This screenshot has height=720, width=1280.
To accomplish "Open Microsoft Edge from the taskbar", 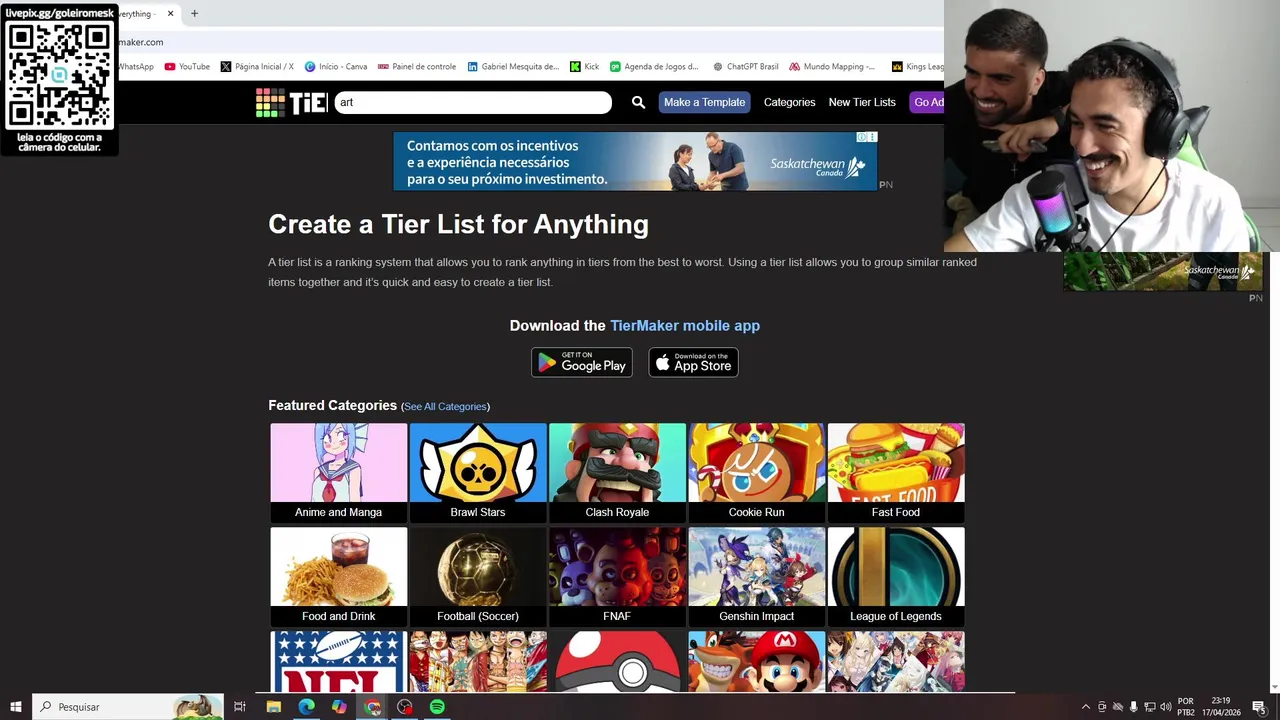I will 306,707.
